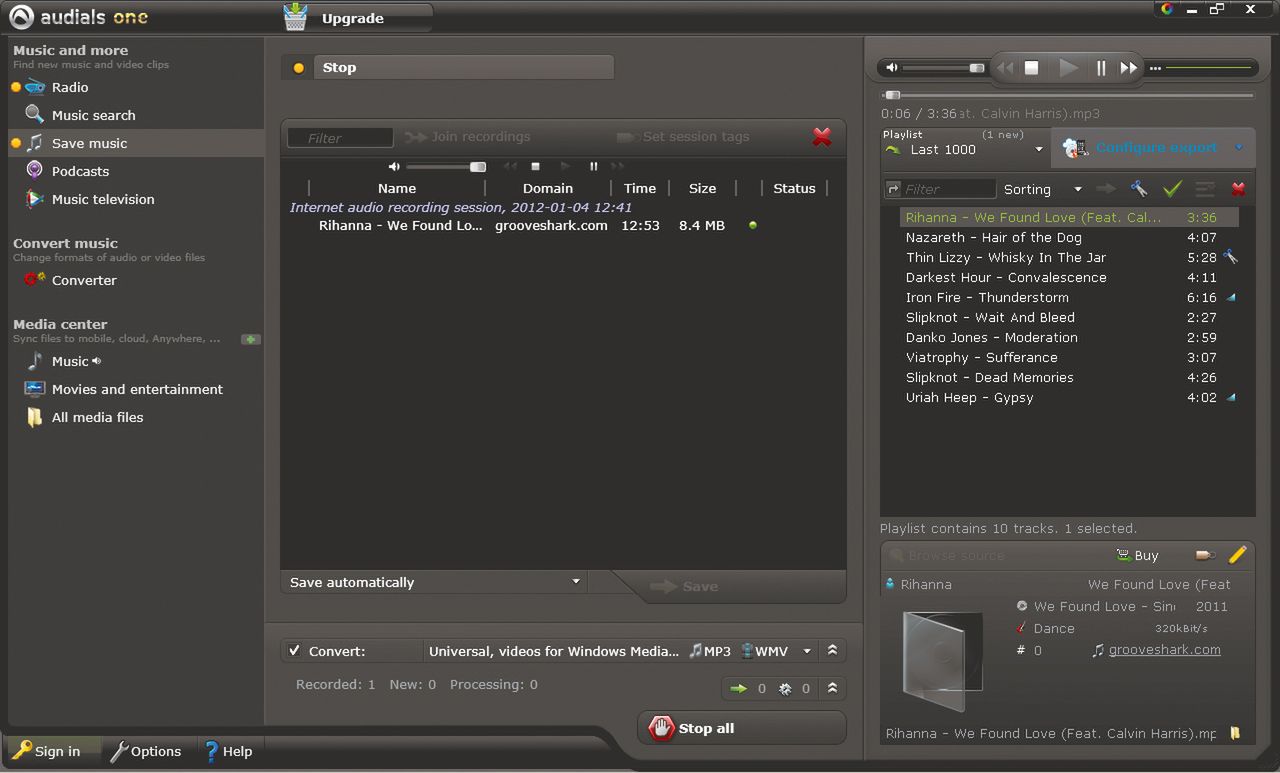Image resolution: width=1280 pixels, height=773 pixels.
Task: Click the recording list Filter field
Action: pos(340,138)
